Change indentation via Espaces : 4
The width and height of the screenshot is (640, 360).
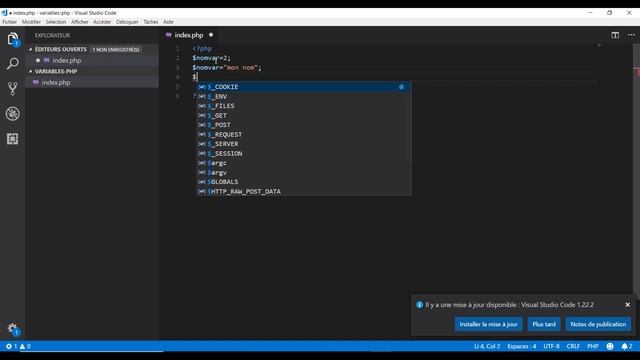click(522, 346)
